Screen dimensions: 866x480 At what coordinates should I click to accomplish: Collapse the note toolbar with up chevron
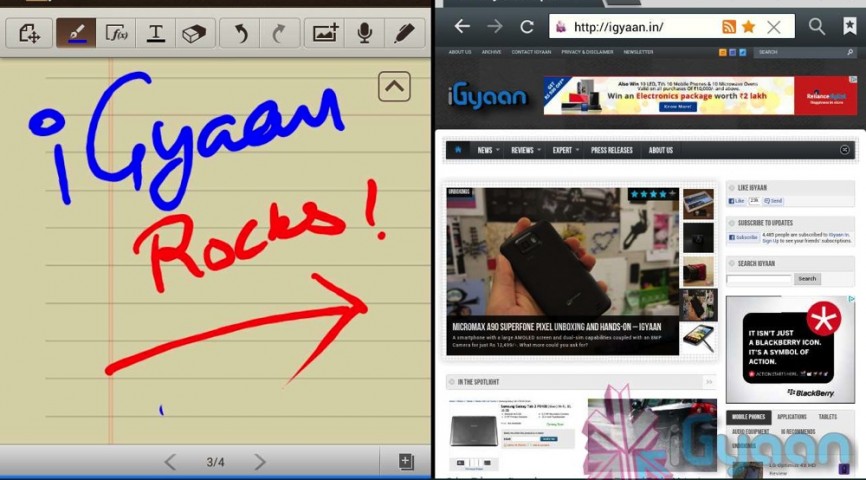coord(394,87)
